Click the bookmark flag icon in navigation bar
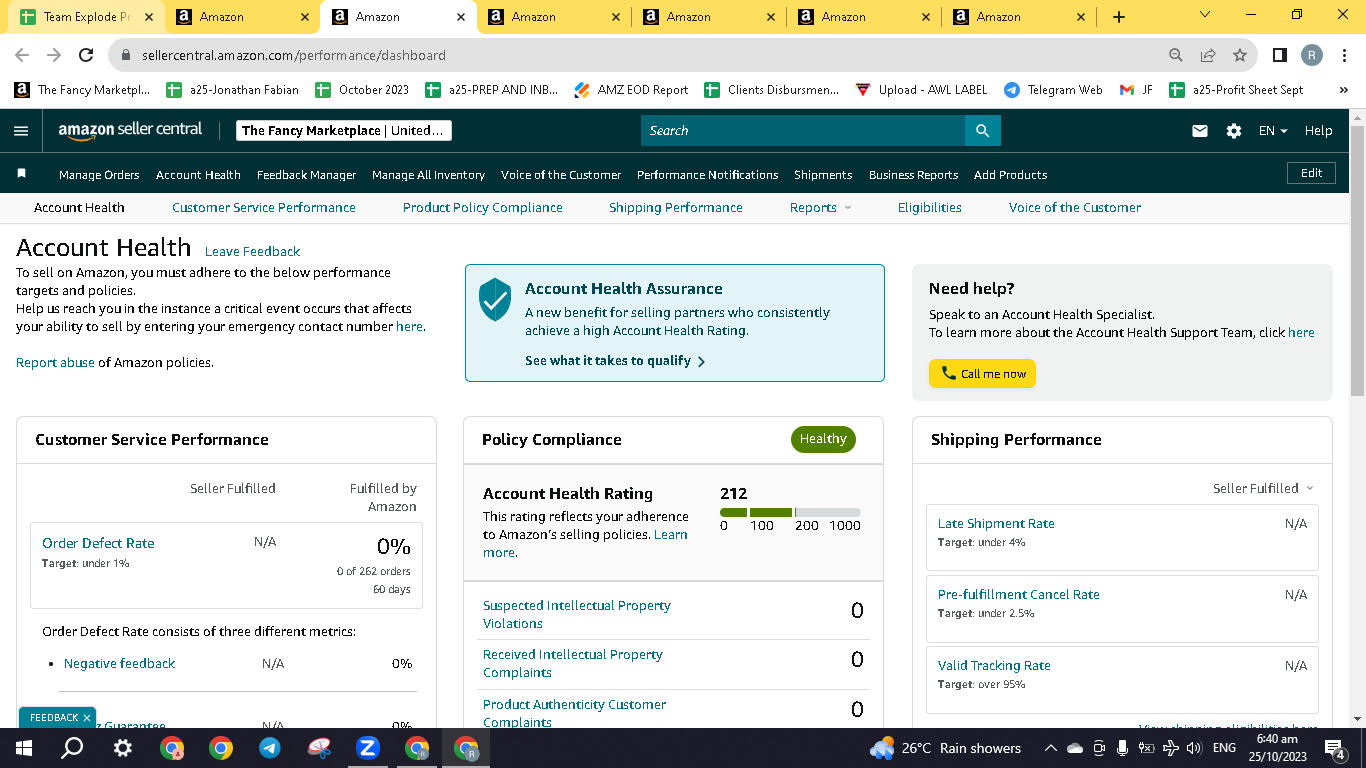Image resolution: width=1366 pixels, height=768 pixels. pos(21,174)
